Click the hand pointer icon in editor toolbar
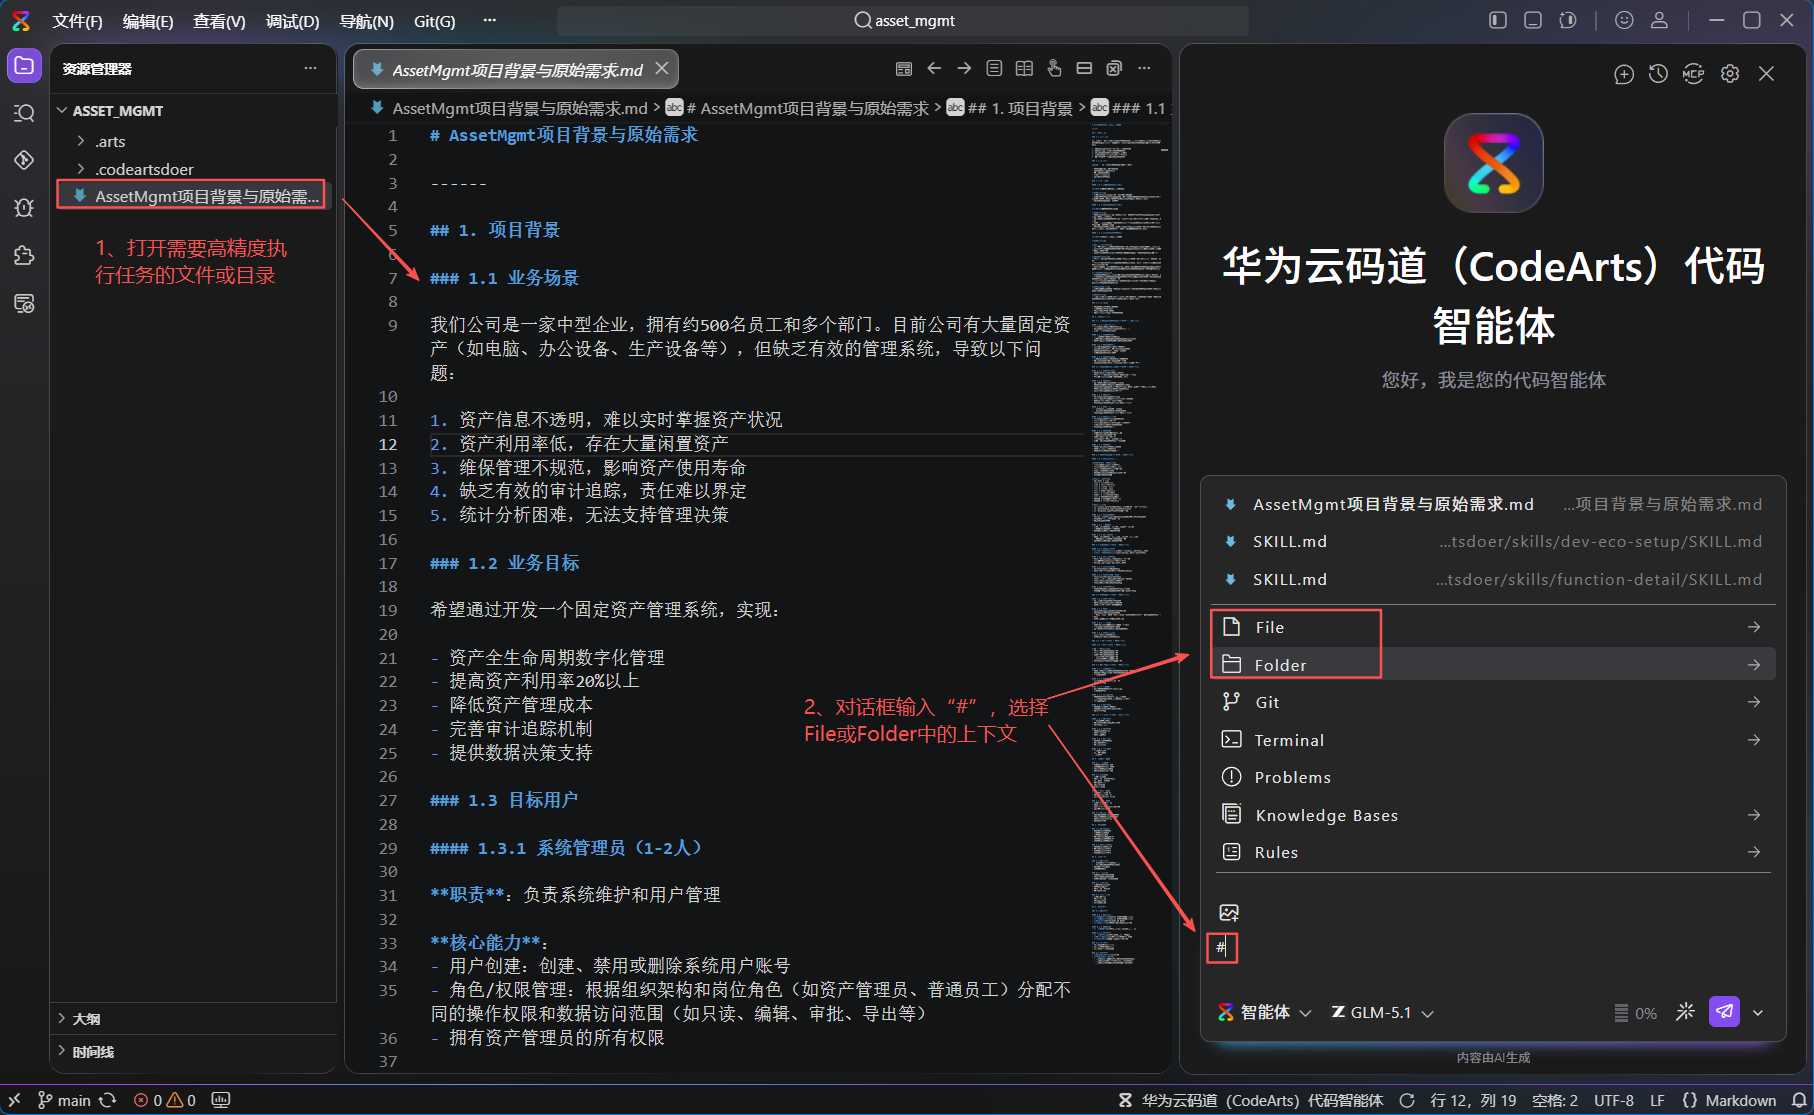Screen dimensions: 1814x1115 (1054, 68)
